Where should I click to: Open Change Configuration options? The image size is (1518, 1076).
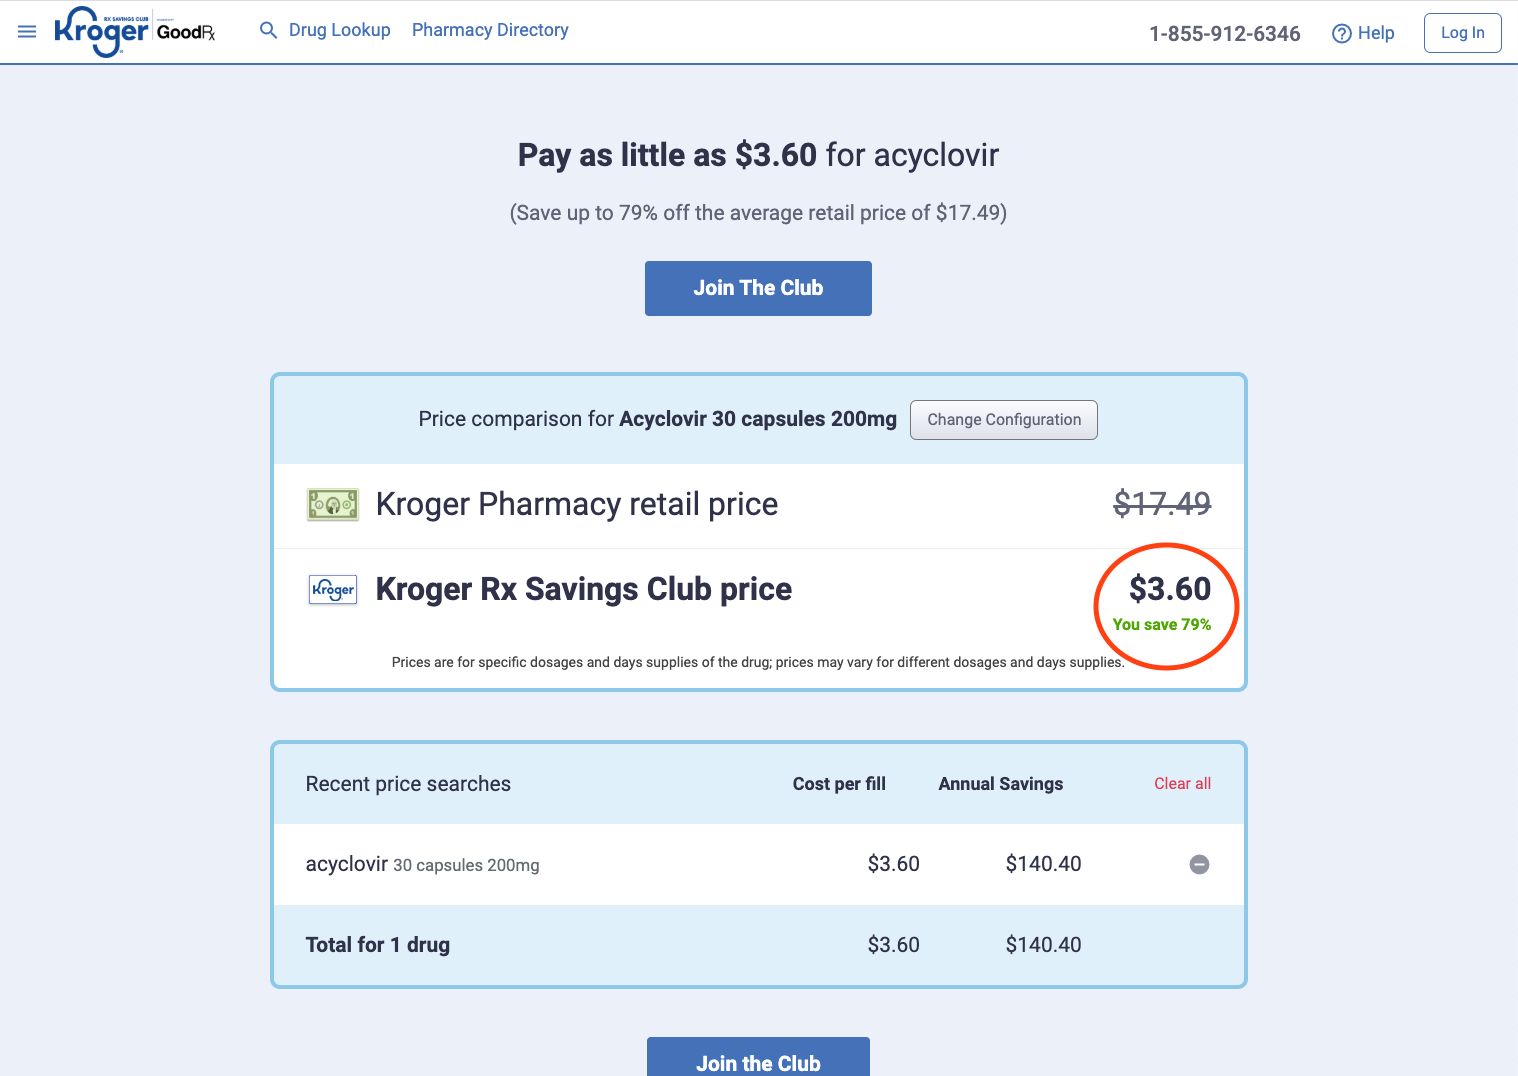[x=1003, y=420]
